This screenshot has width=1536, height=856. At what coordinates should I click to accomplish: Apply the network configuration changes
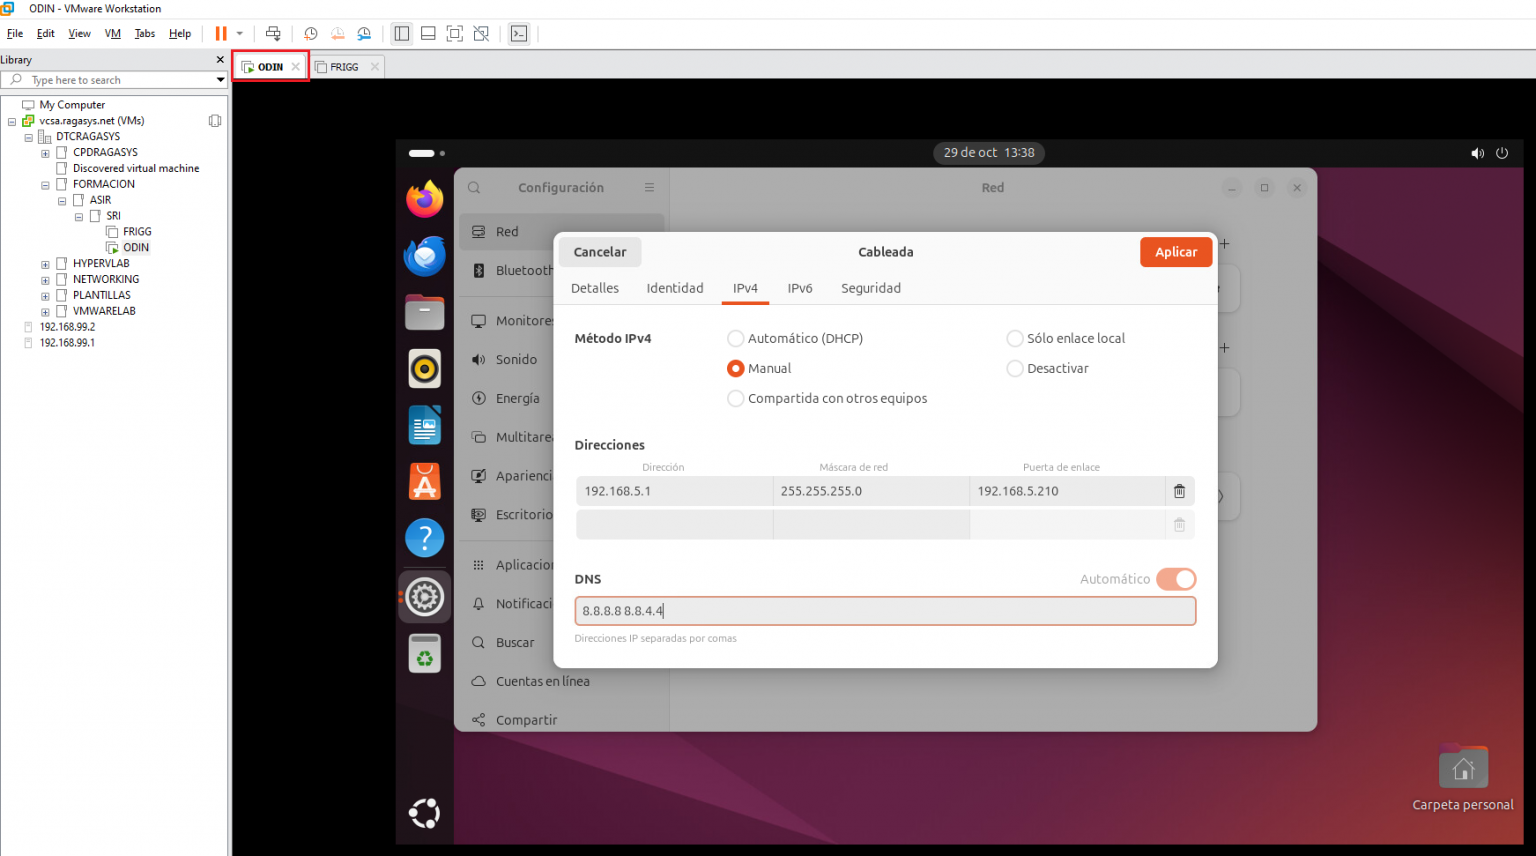tap(1176, 252)
